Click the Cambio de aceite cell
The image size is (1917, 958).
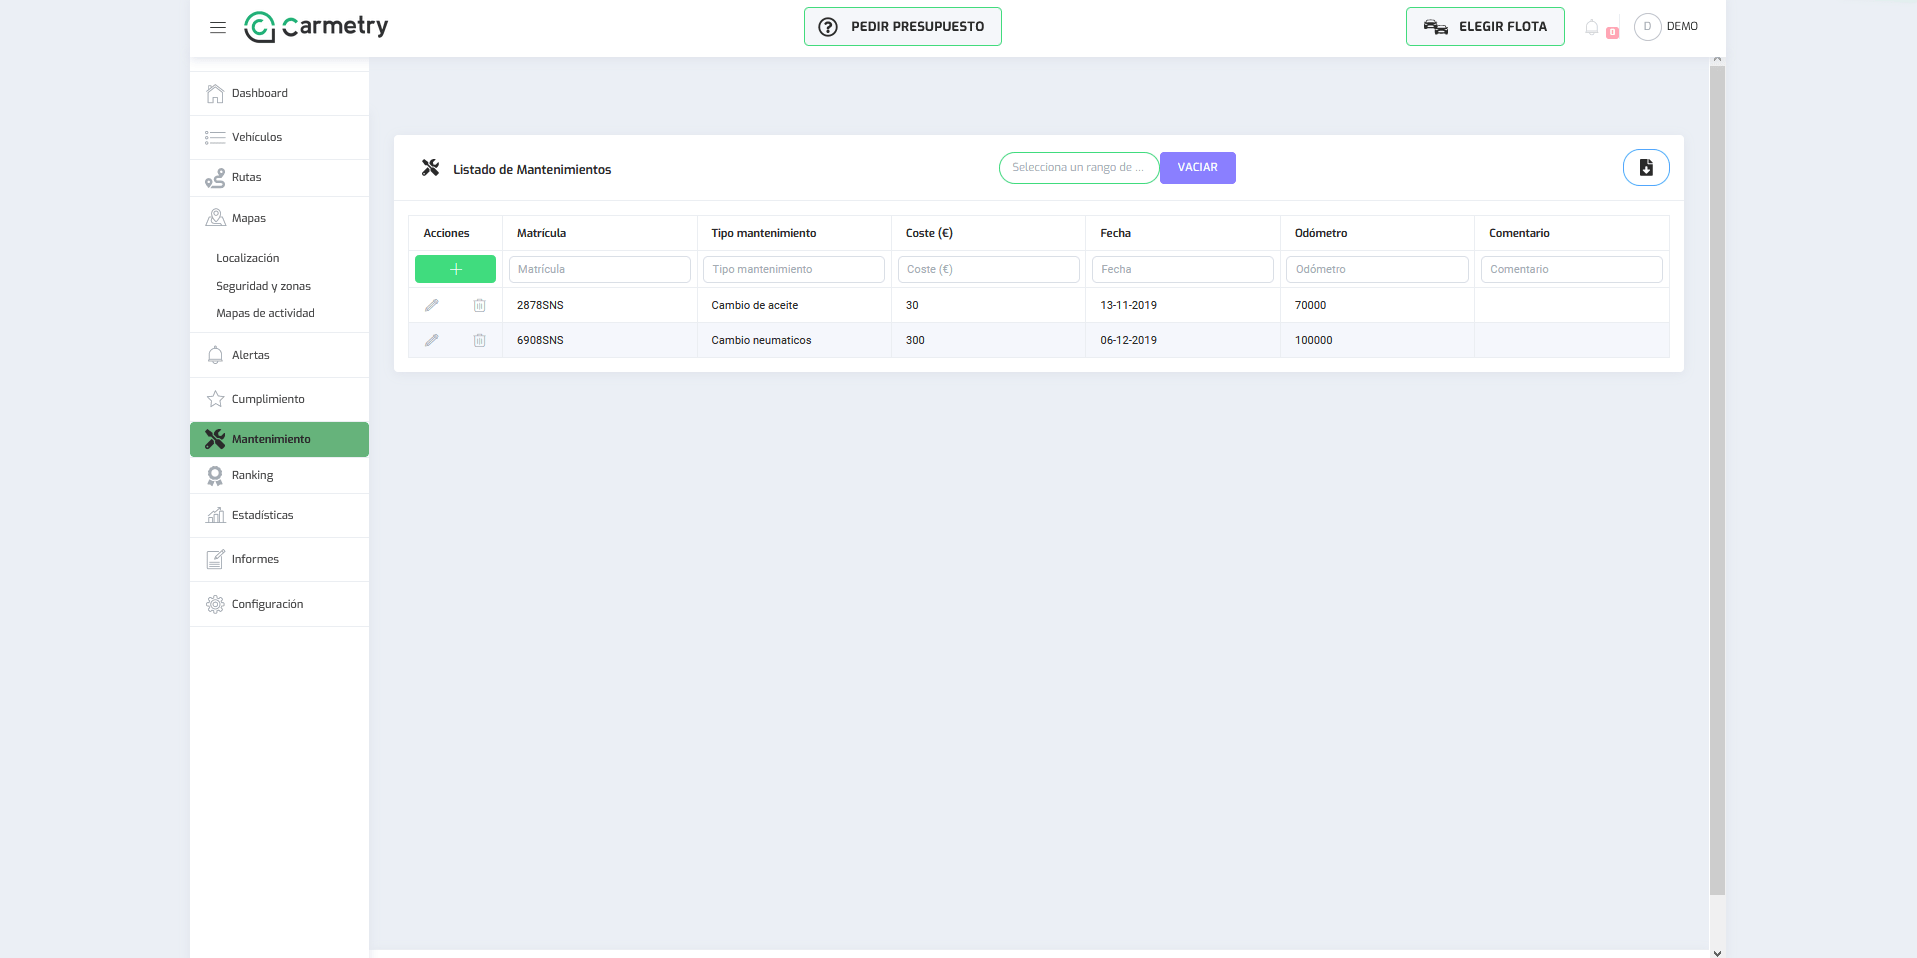pyautogui.click(x=794, y=305)
